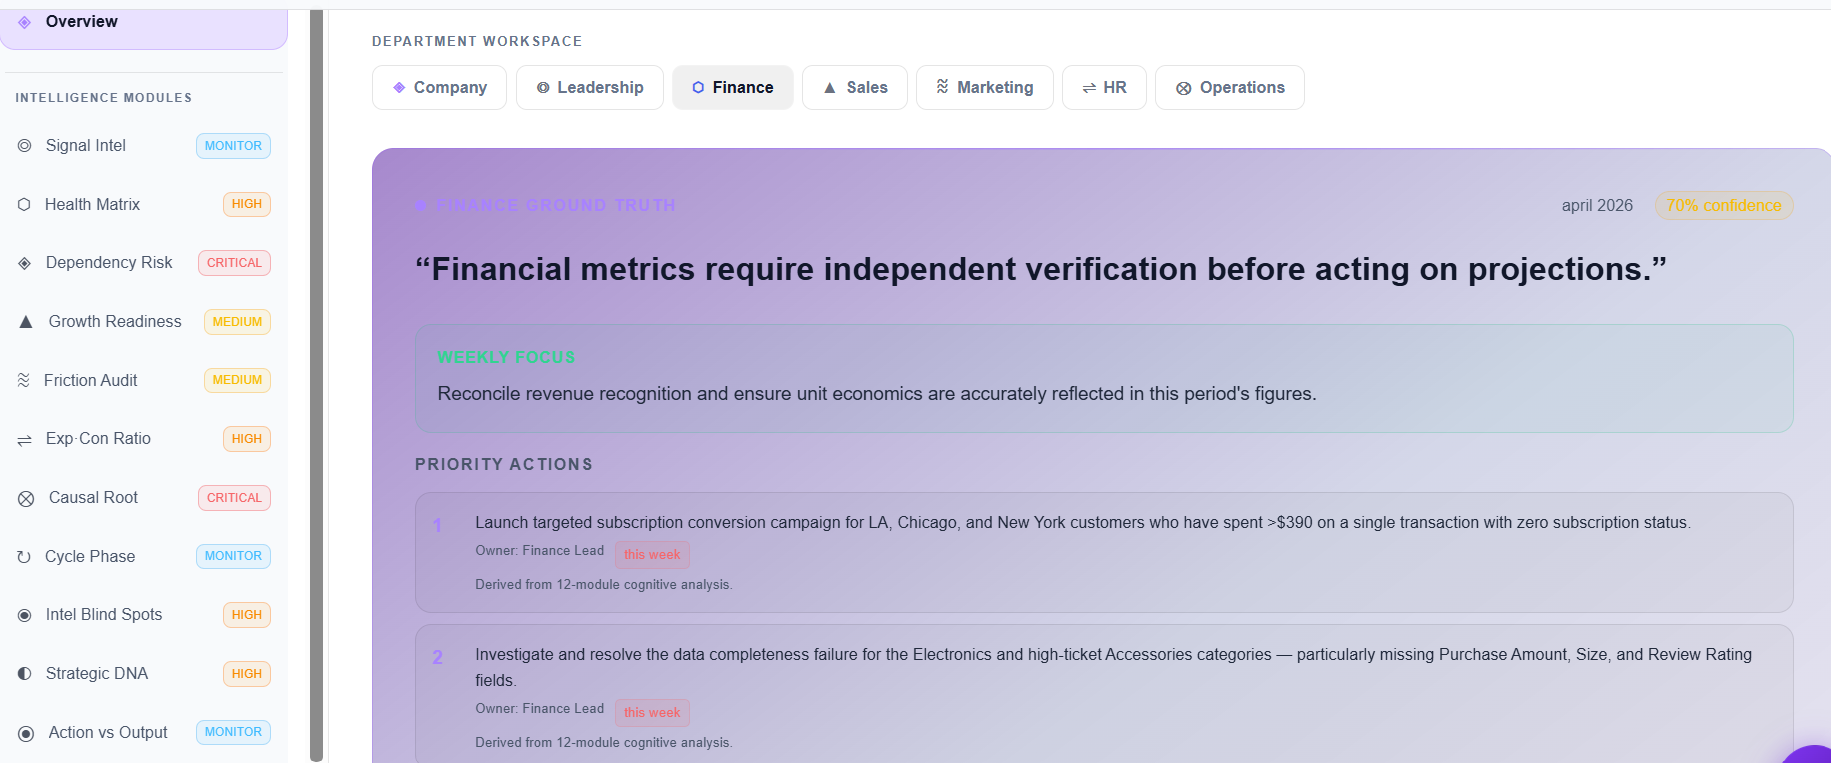Click the Health Matrix hexagon icon
Image resolution: width=1831 pixels, height=763 pixels.
(24, 204)
